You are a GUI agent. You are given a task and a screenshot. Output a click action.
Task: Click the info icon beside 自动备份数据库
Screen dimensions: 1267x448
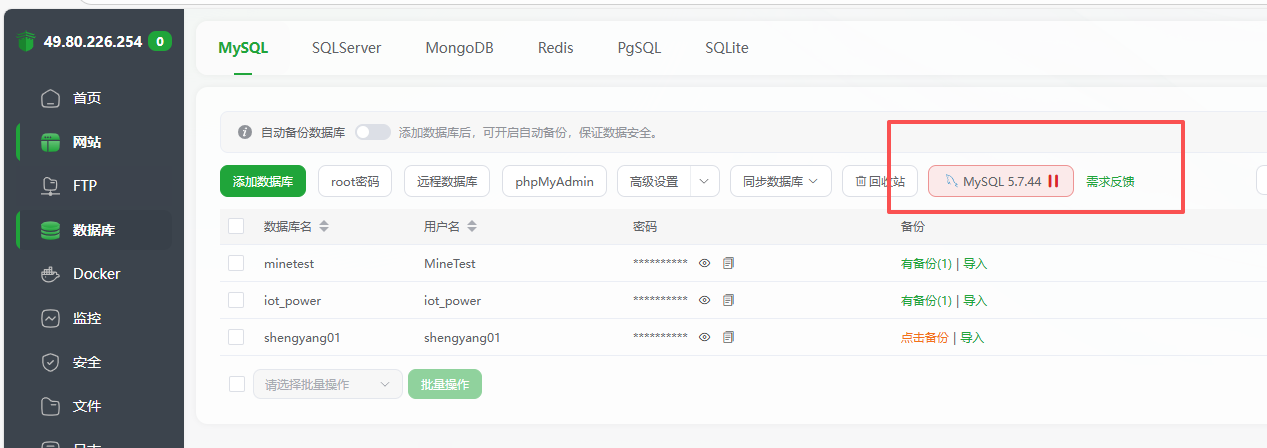(x=245, y=132)
